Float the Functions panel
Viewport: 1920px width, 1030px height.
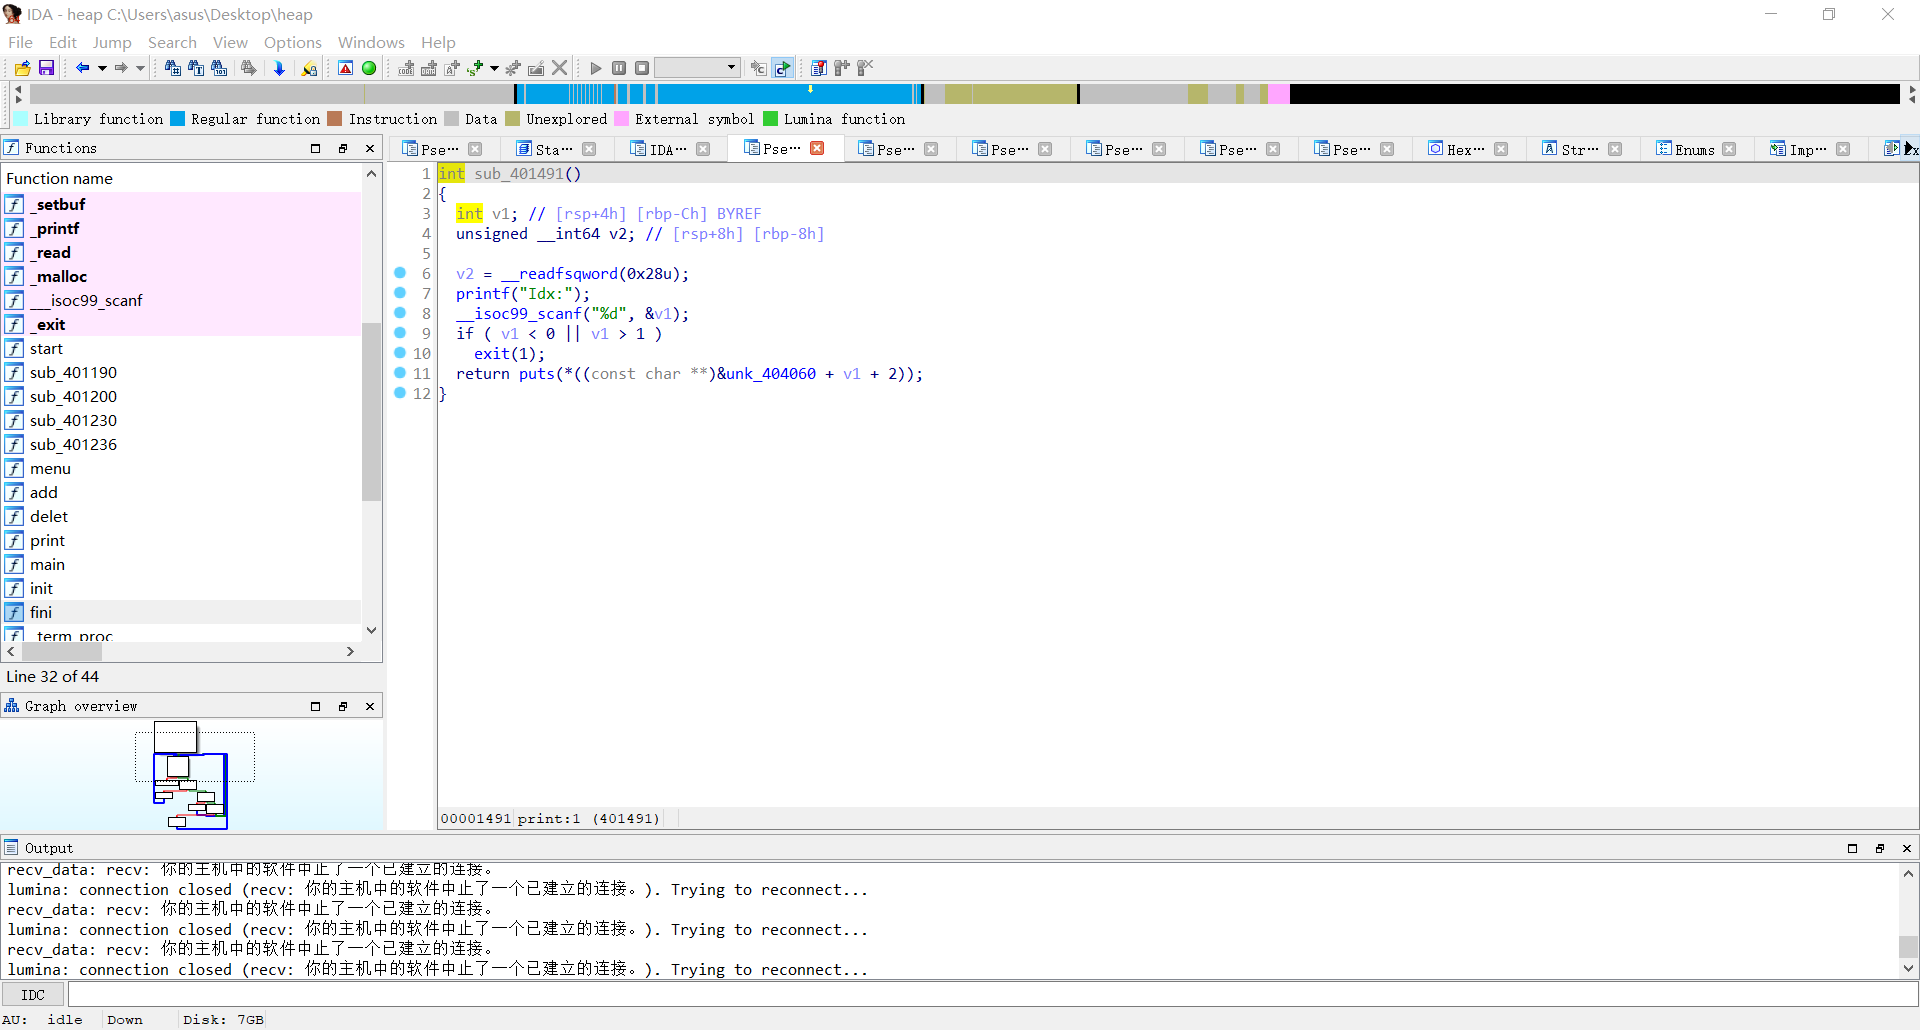(x=343, y=148)
